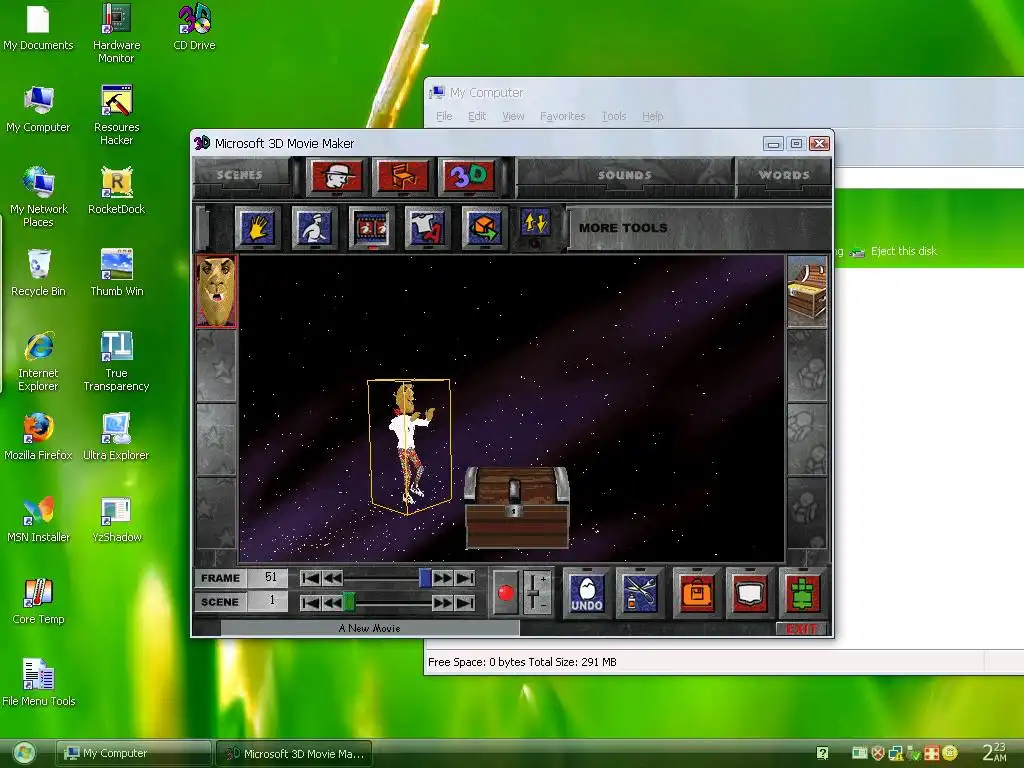Image resolution: width=1024 pixels, height=768 pixels.
Task: Open Help menu in My Computer window
Action: point(652,116)
